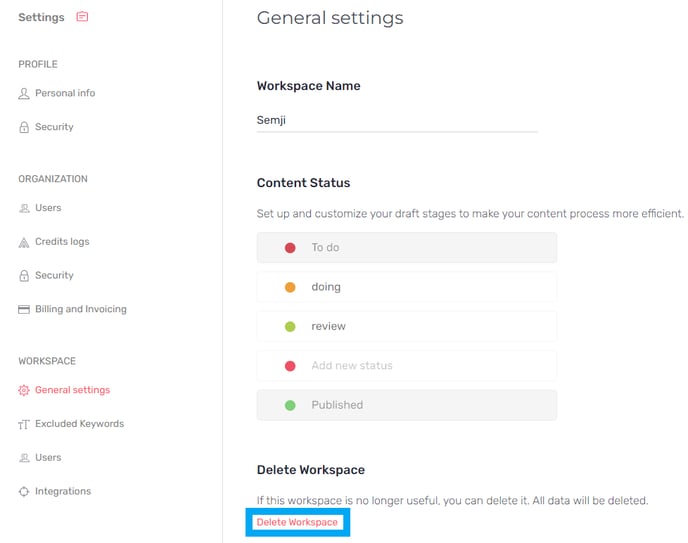Viewport: 688px width, 543px height.
Task: Pick the green dot of review status
Action: [290, 327]
